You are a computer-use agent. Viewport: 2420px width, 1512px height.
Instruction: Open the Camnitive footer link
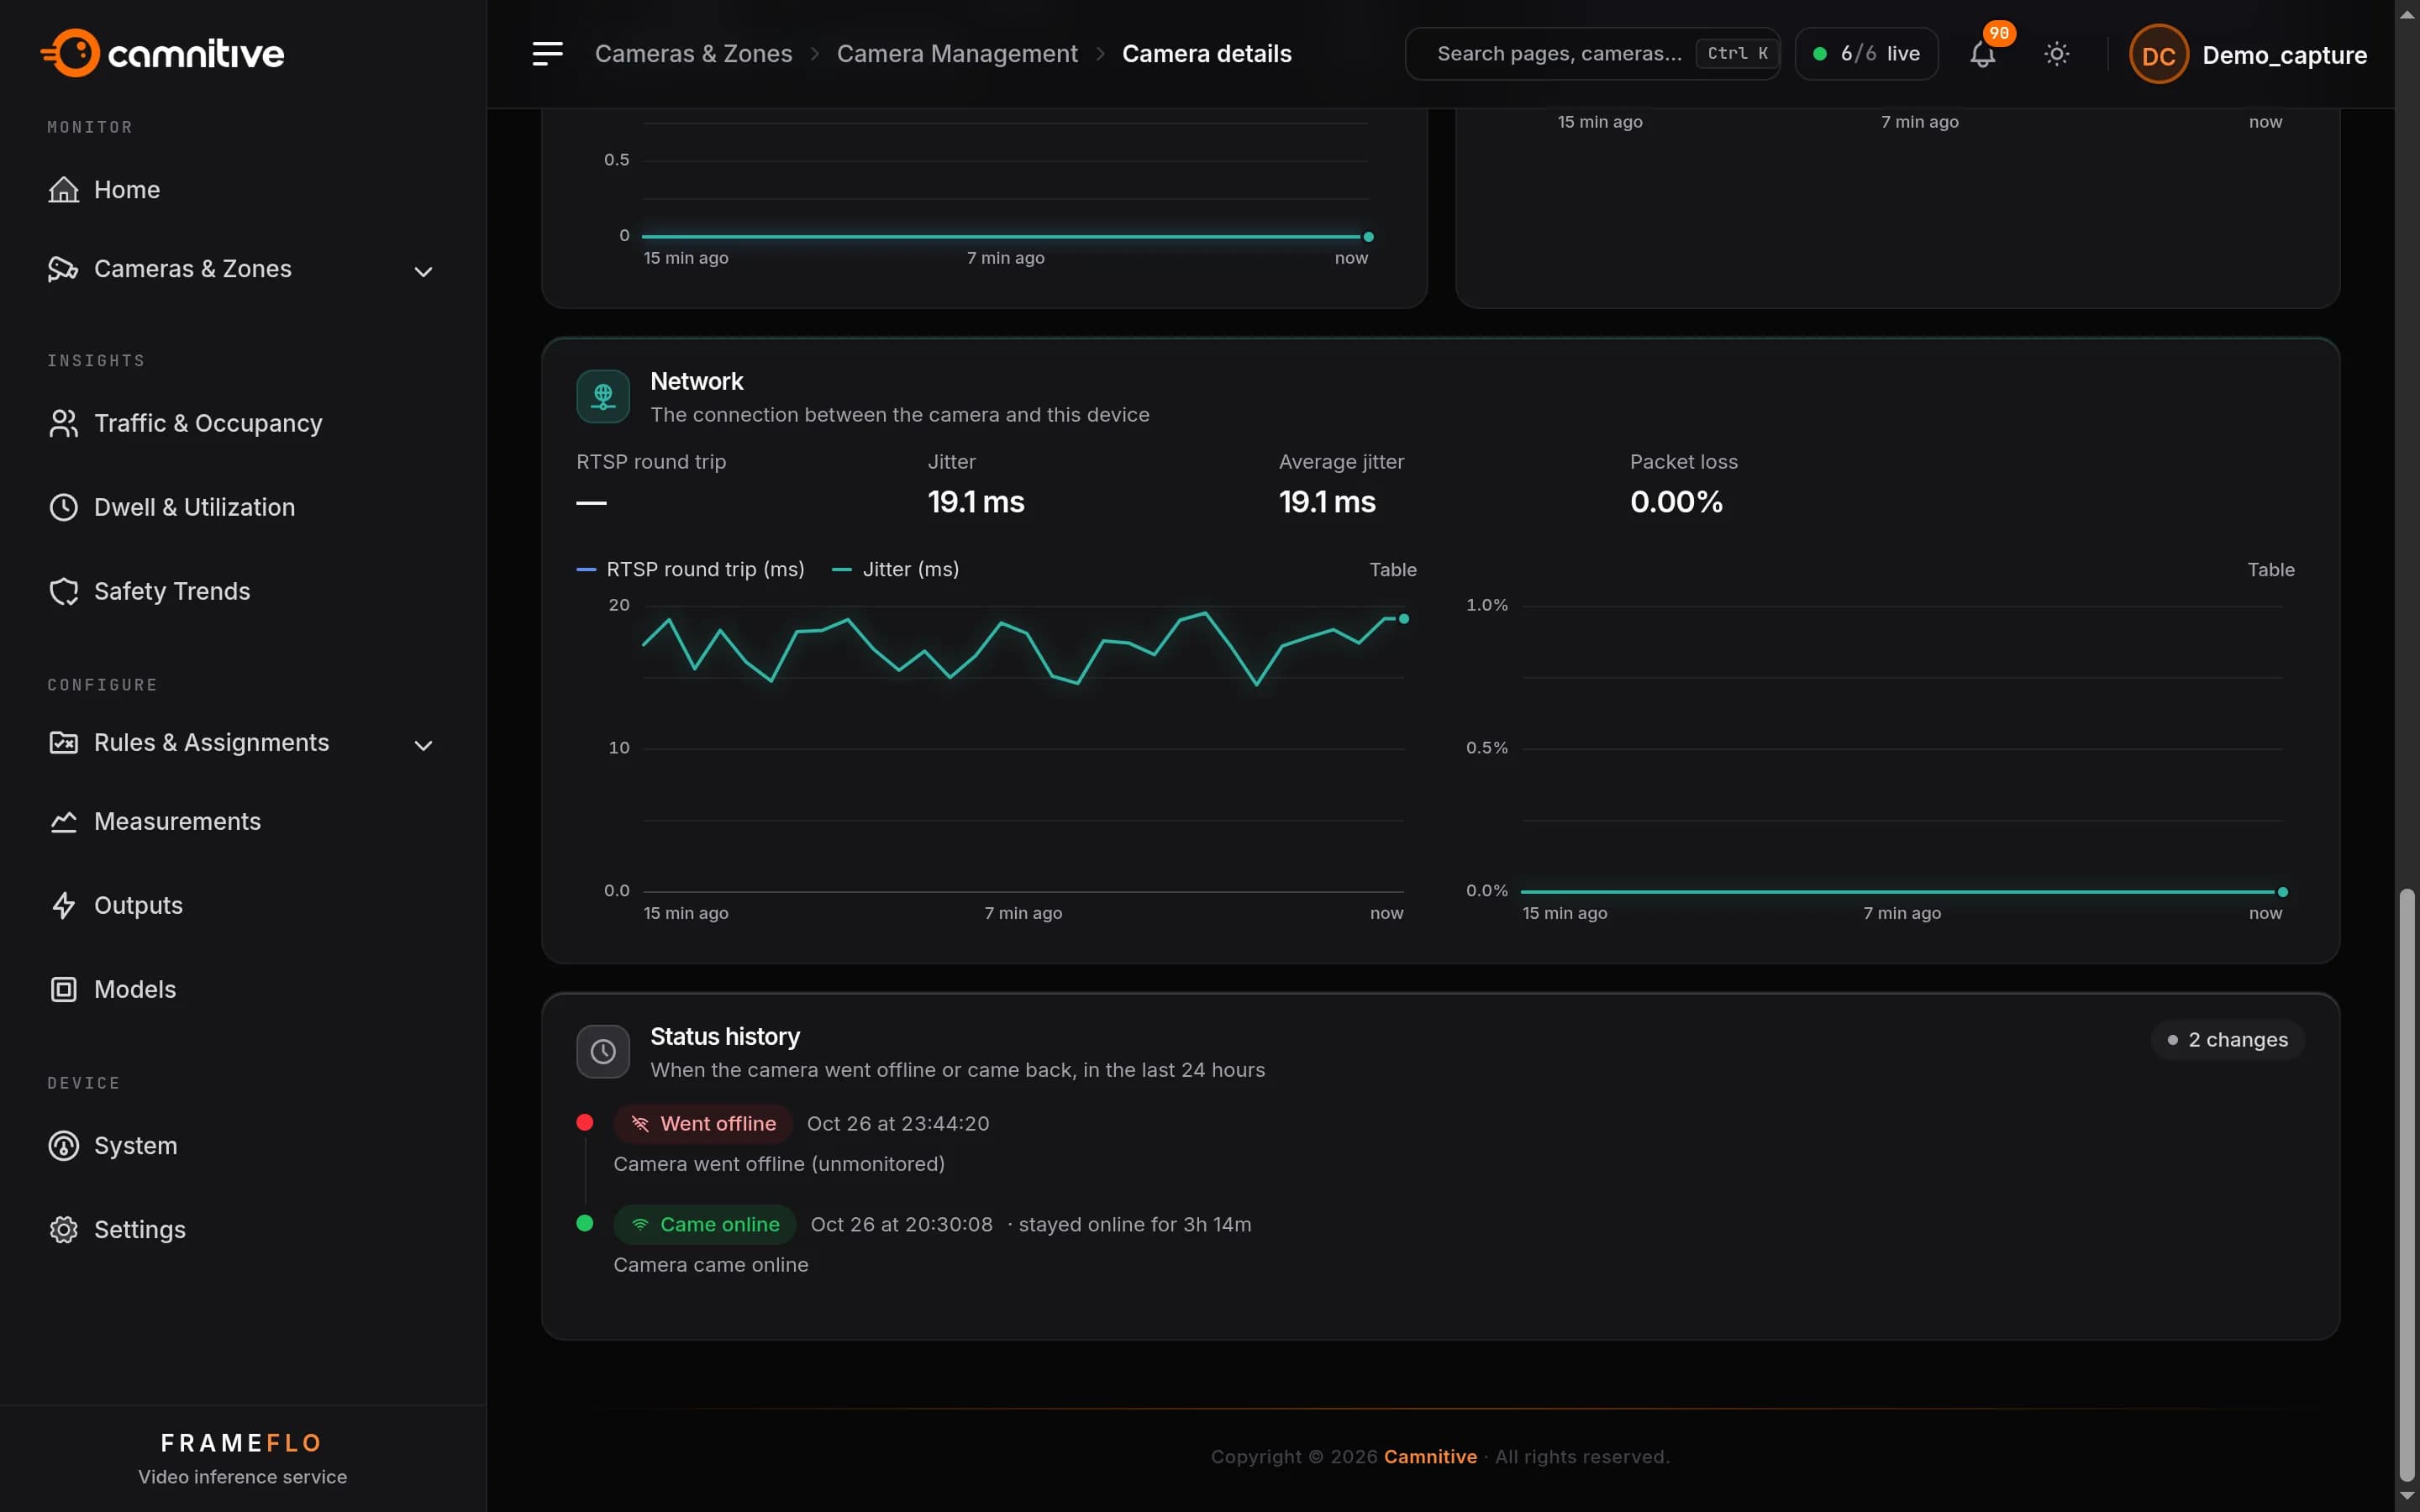point(1430,1457)
